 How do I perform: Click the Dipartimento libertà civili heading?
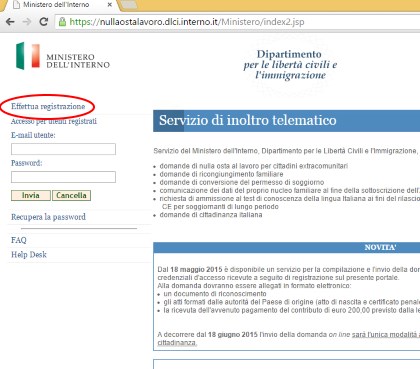[x=290, y=65]
